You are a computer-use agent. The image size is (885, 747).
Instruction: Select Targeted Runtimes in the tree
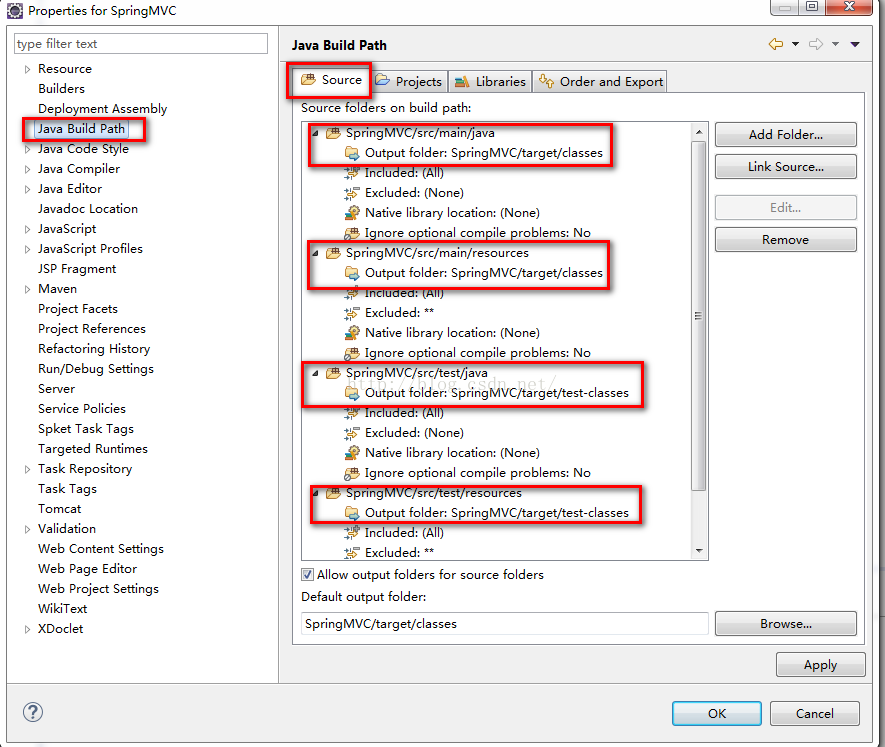[x=93, y=449]
